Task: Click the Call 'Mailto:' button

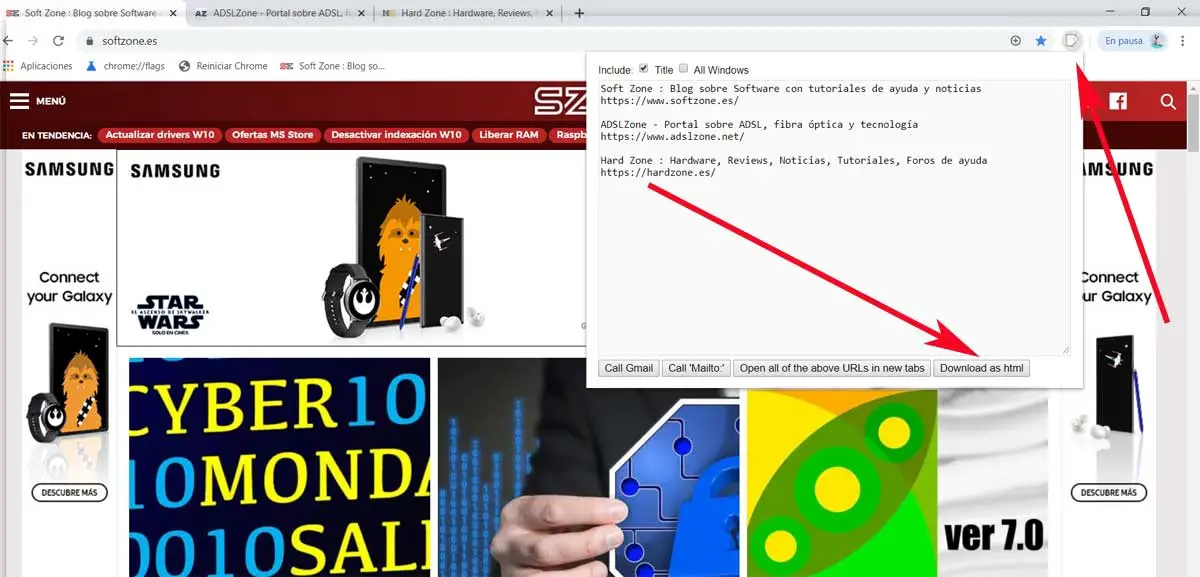Action: point(696,368)
